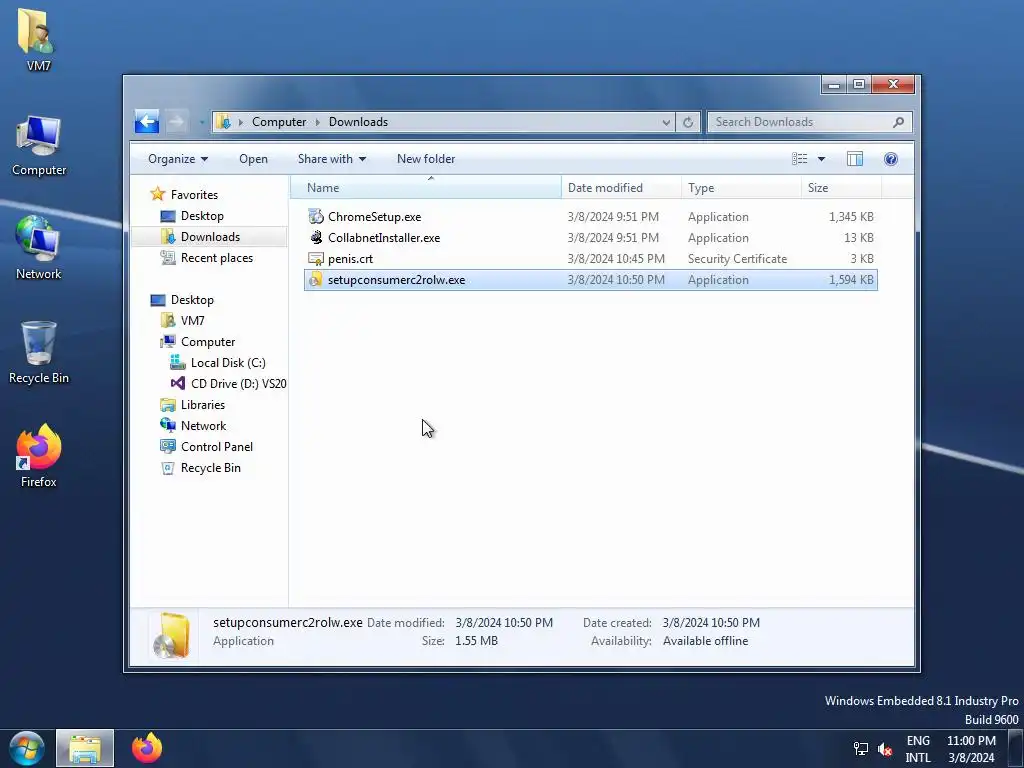Click the ENG INTL language indicator

pos(918,748)
